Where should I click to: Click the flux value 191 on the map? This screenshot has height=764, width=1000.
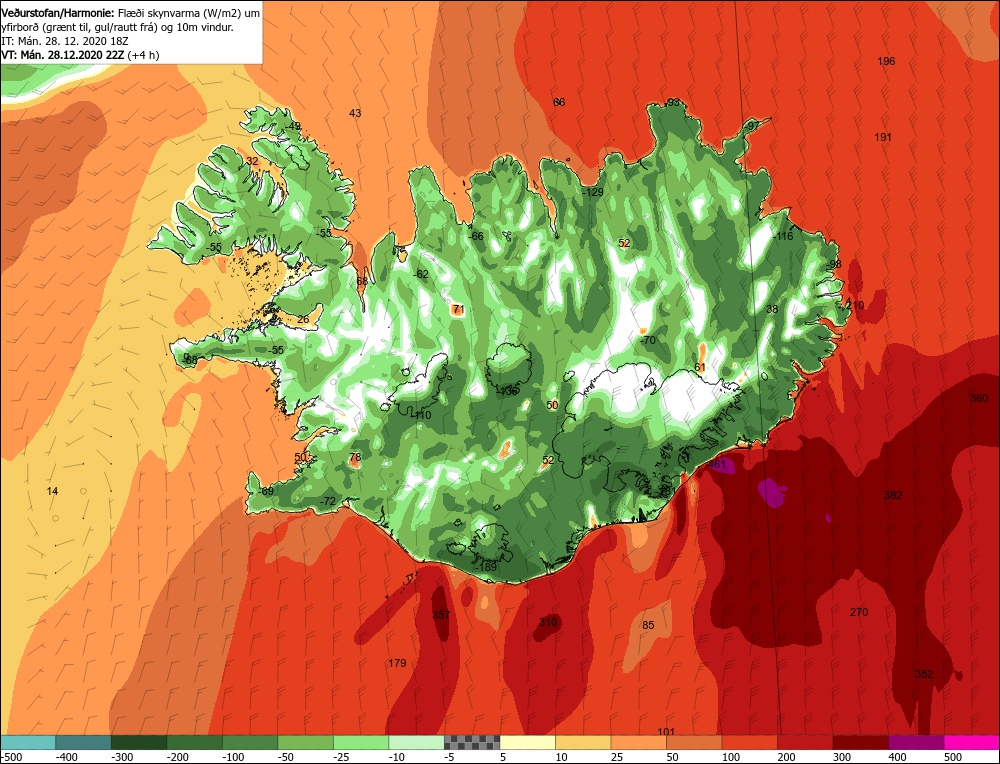[883, 137]
